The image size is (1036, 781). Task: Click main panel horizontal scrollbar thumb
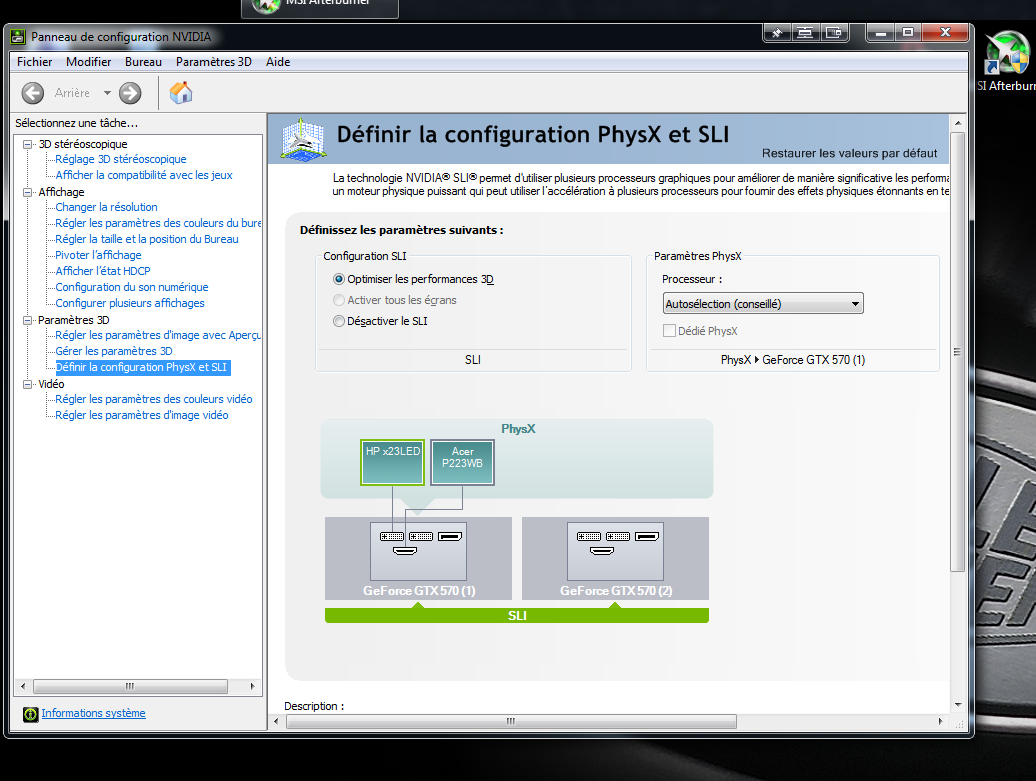coord(511,722)
